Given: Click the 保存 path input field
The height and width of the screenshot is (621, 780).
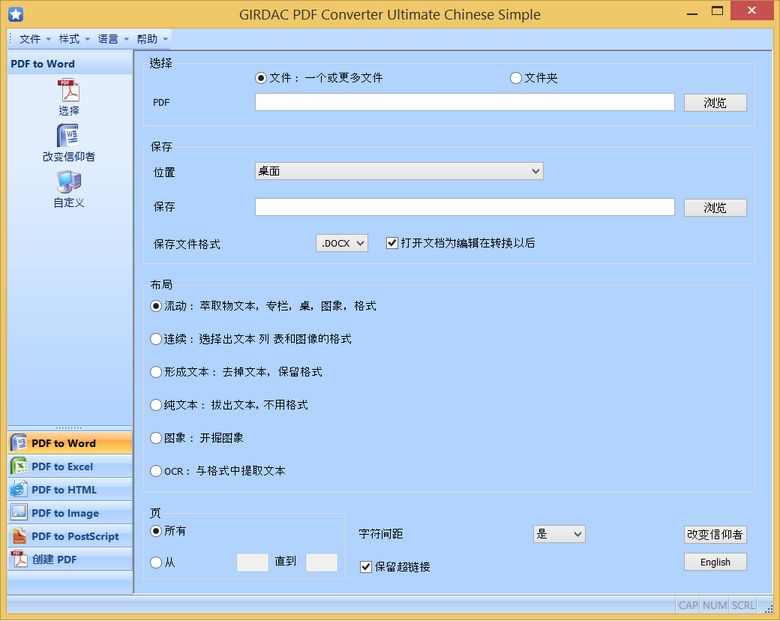Looking at the screenshot, I should pyautogui.click(x=465, y=207).
